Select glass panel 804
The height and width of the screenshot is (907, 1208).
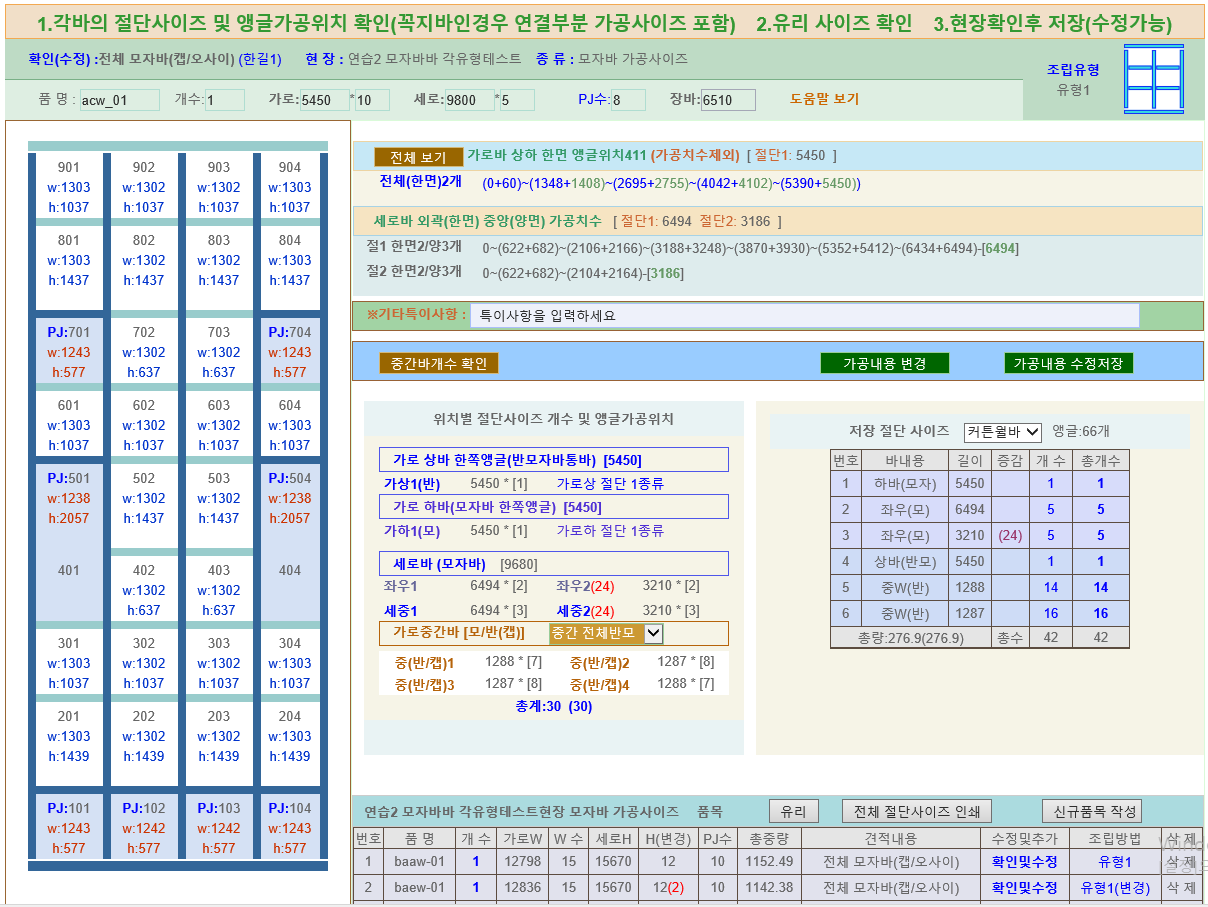pyautogui.click(x=290, y=268)
